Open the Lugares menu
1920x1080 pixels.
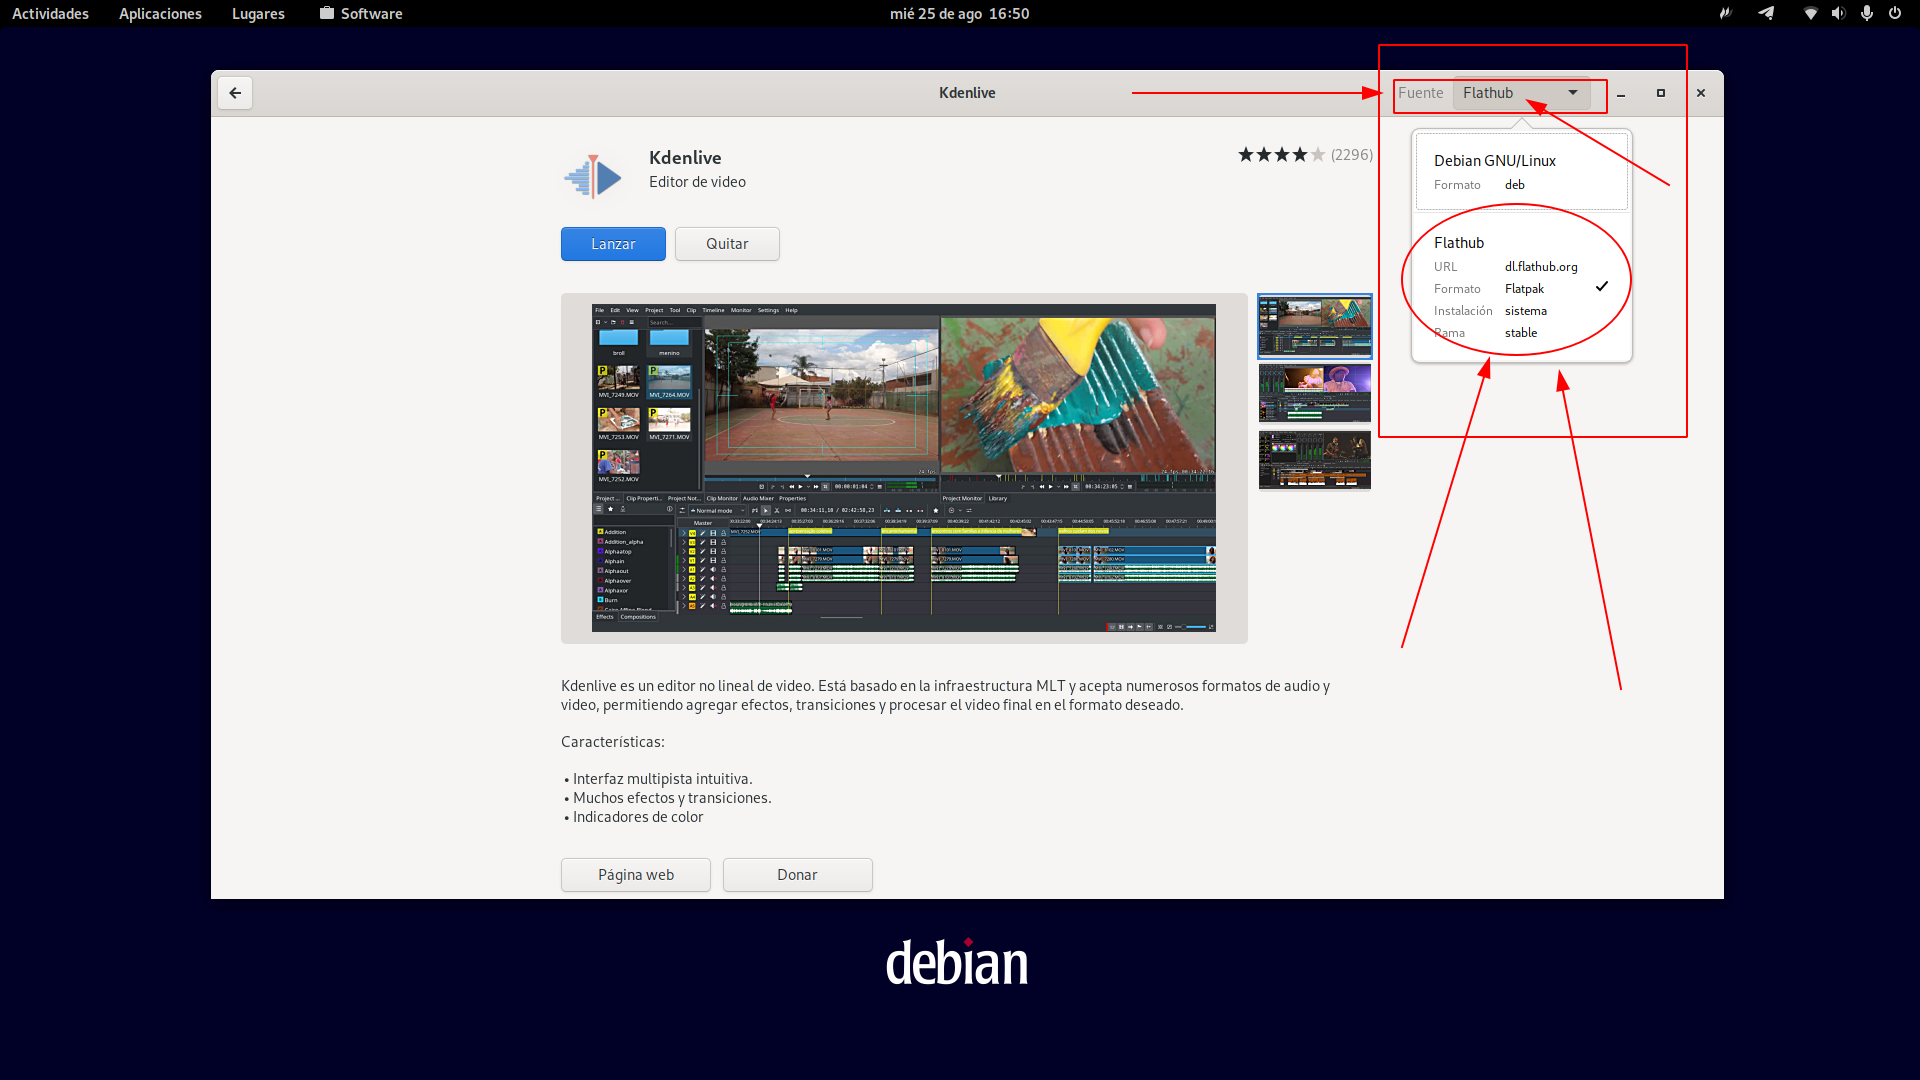[258, 13]
